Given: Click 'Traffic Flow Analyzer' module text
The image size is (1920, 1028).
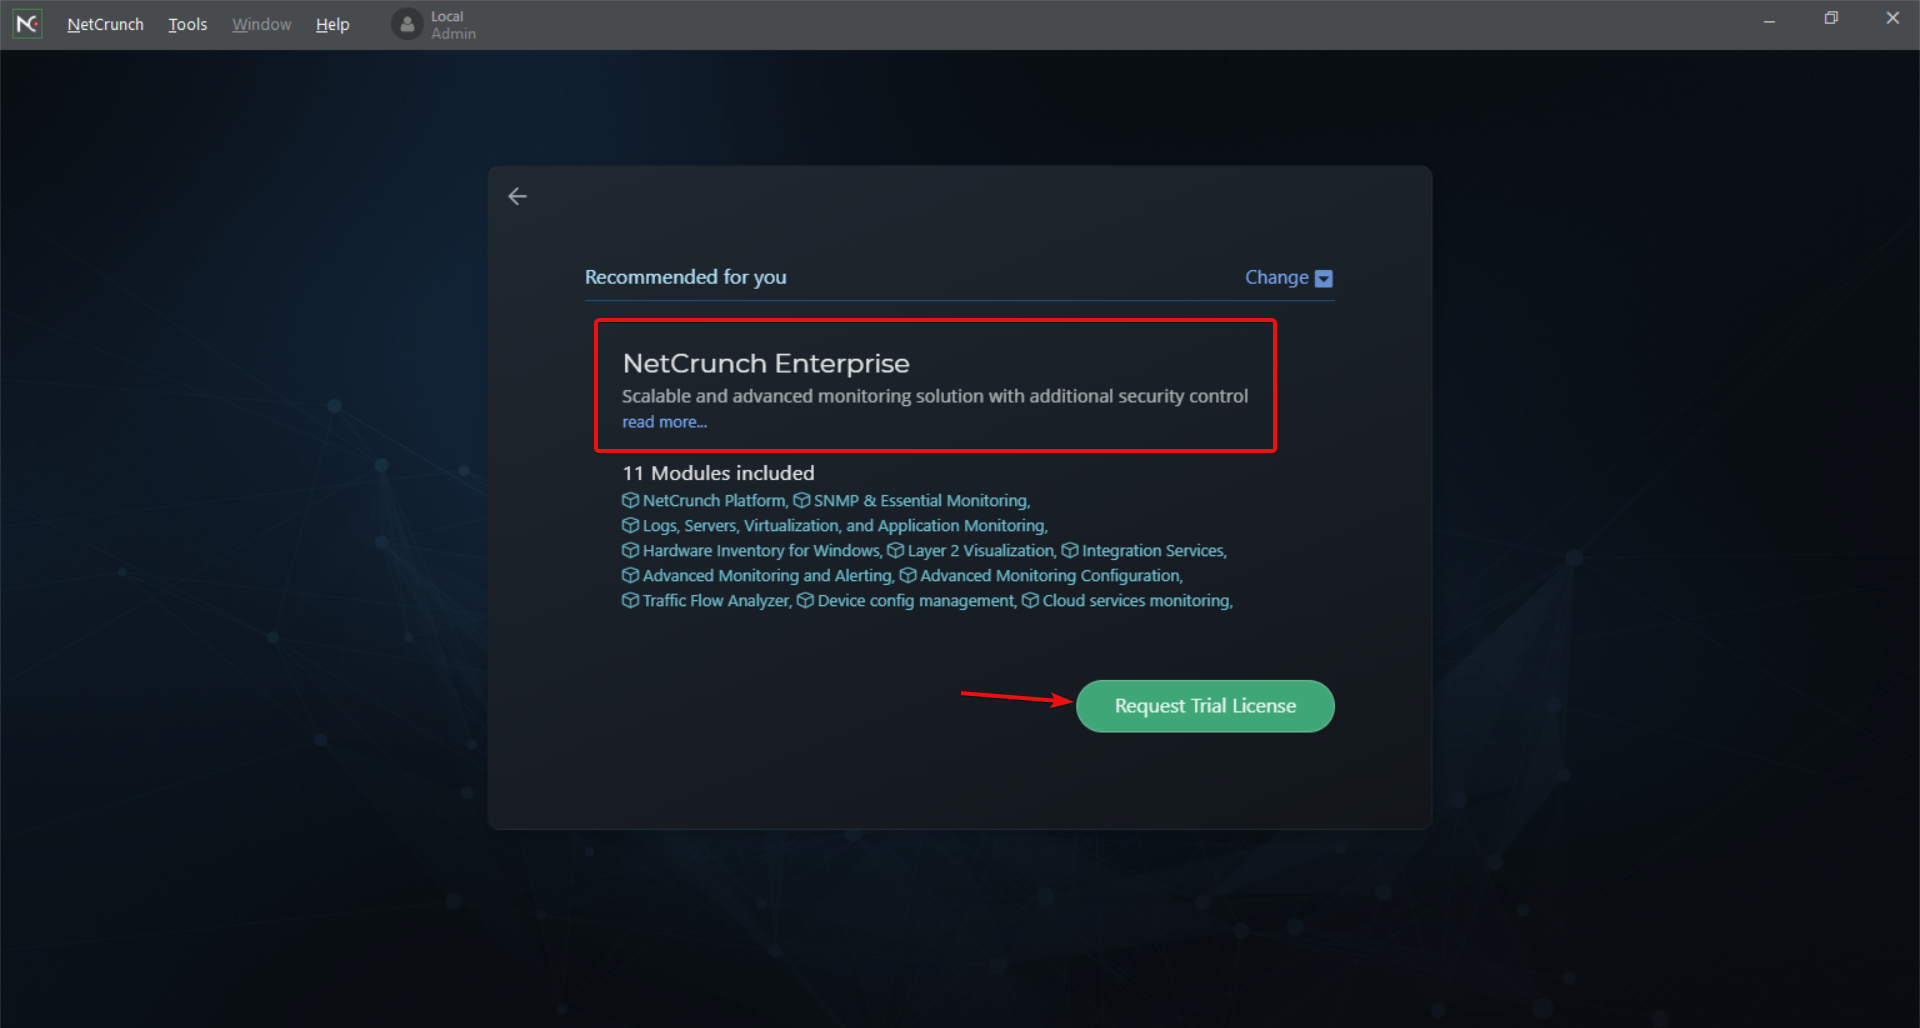Looking at the screenshot, I should coord(716,600).
